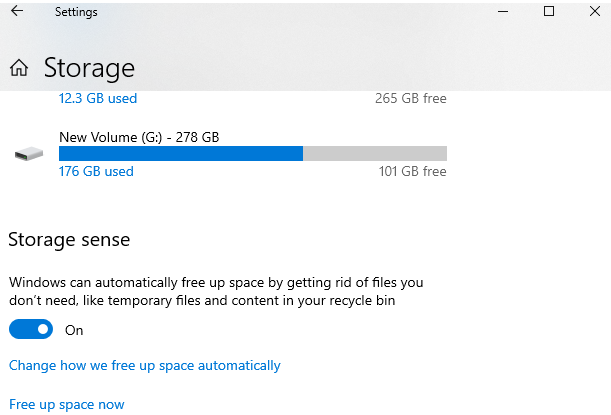Click the "Free up space now" link
This screenshot has height=415, width=611.
[67, 404]
